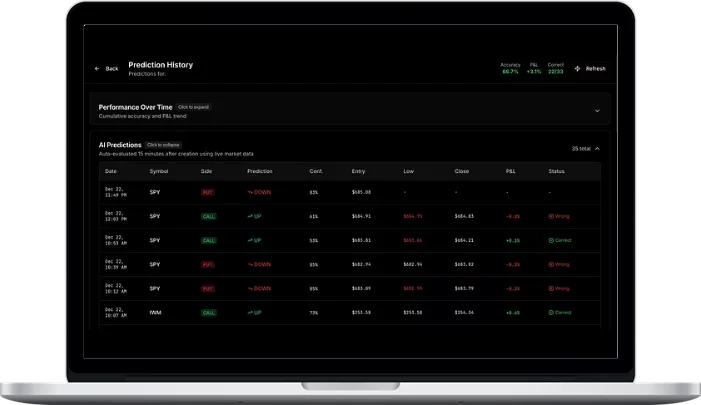
Task: Click the 'Click to collapse' badge
Action: pos(164,145)
